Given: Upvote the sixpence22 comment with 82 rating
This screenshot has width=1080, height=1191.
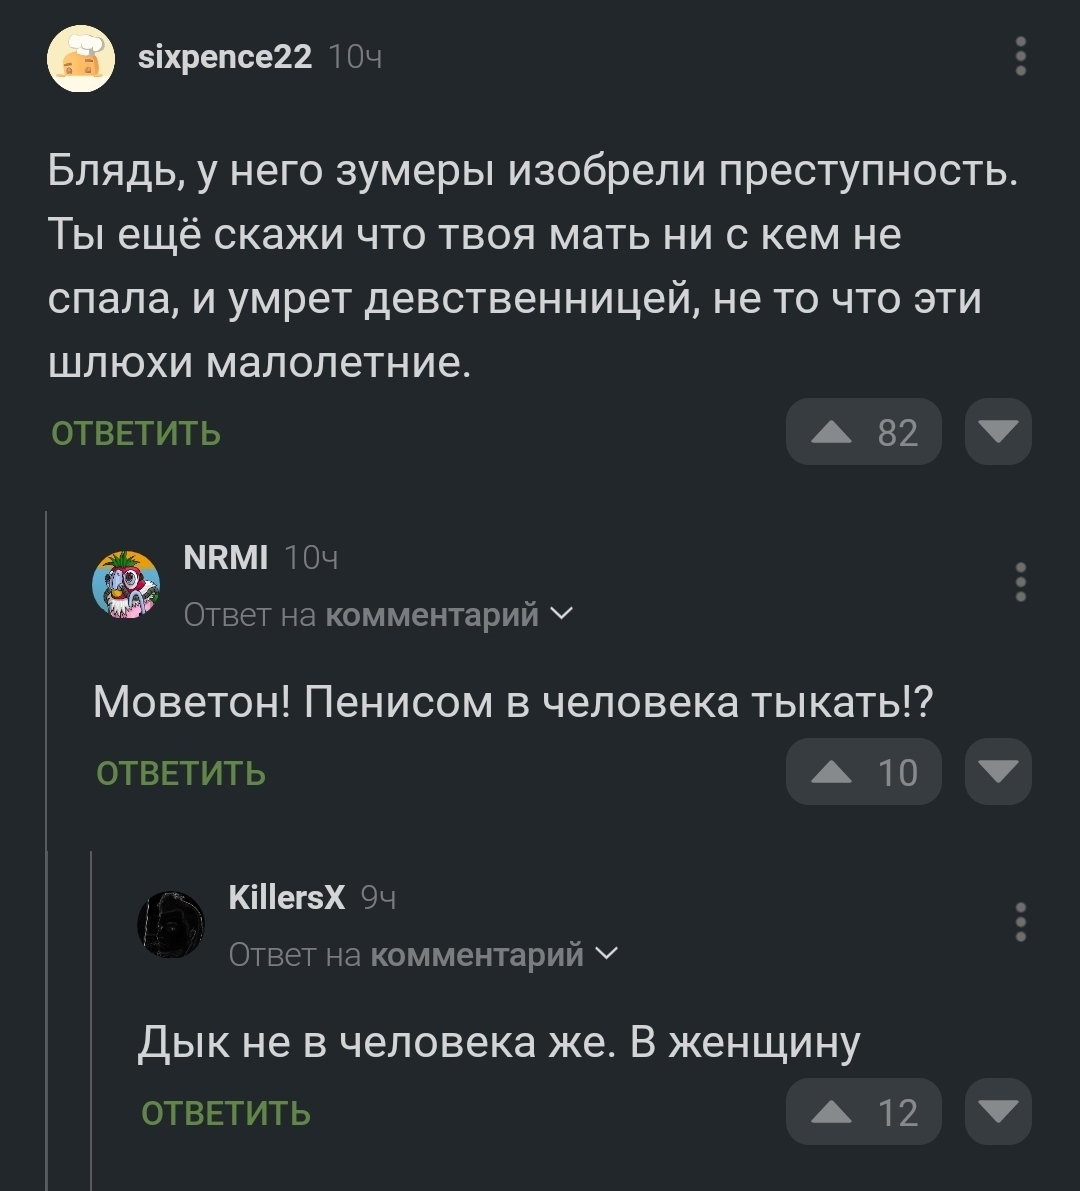Looking at the screenshot, I should (863, 432).
